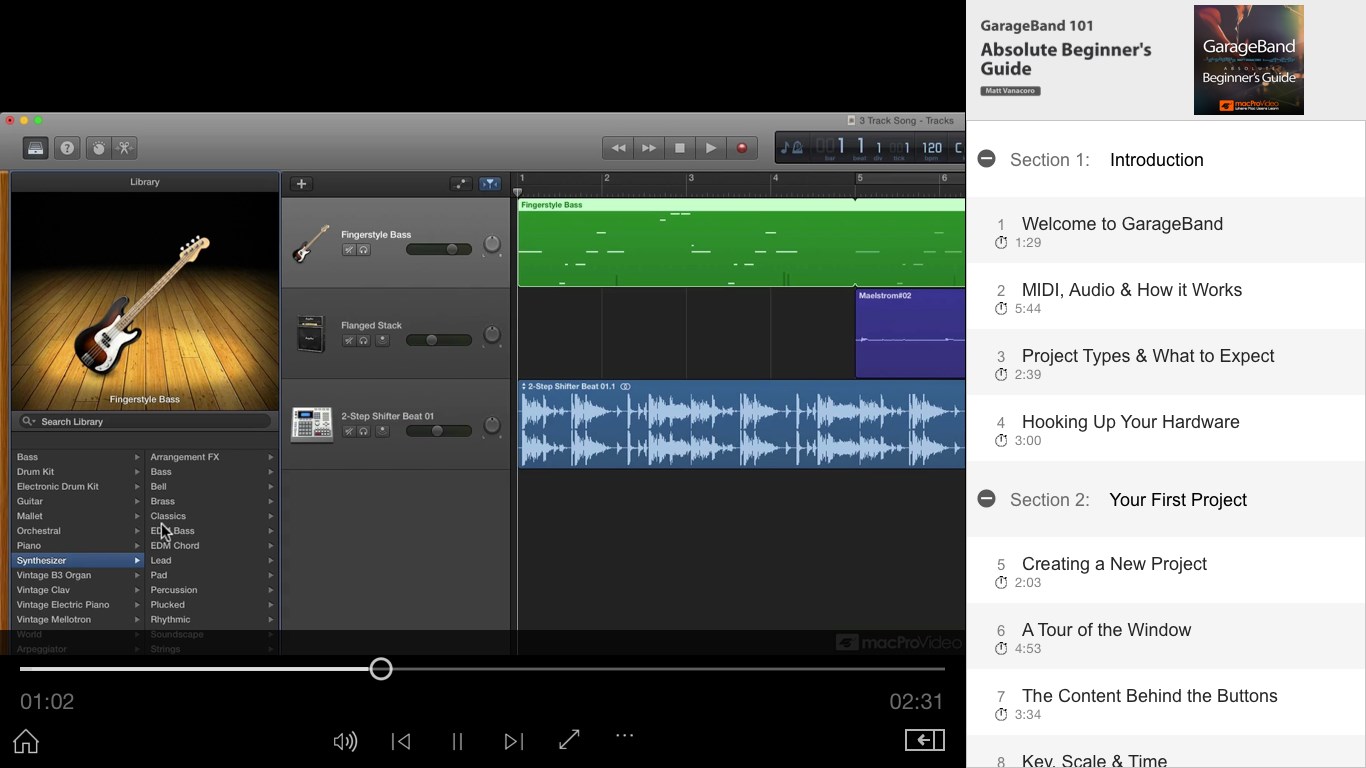The image size is (1366, 768).
Task: Enable input monitoring on Flanged Stack
Action: click(382, 340)
